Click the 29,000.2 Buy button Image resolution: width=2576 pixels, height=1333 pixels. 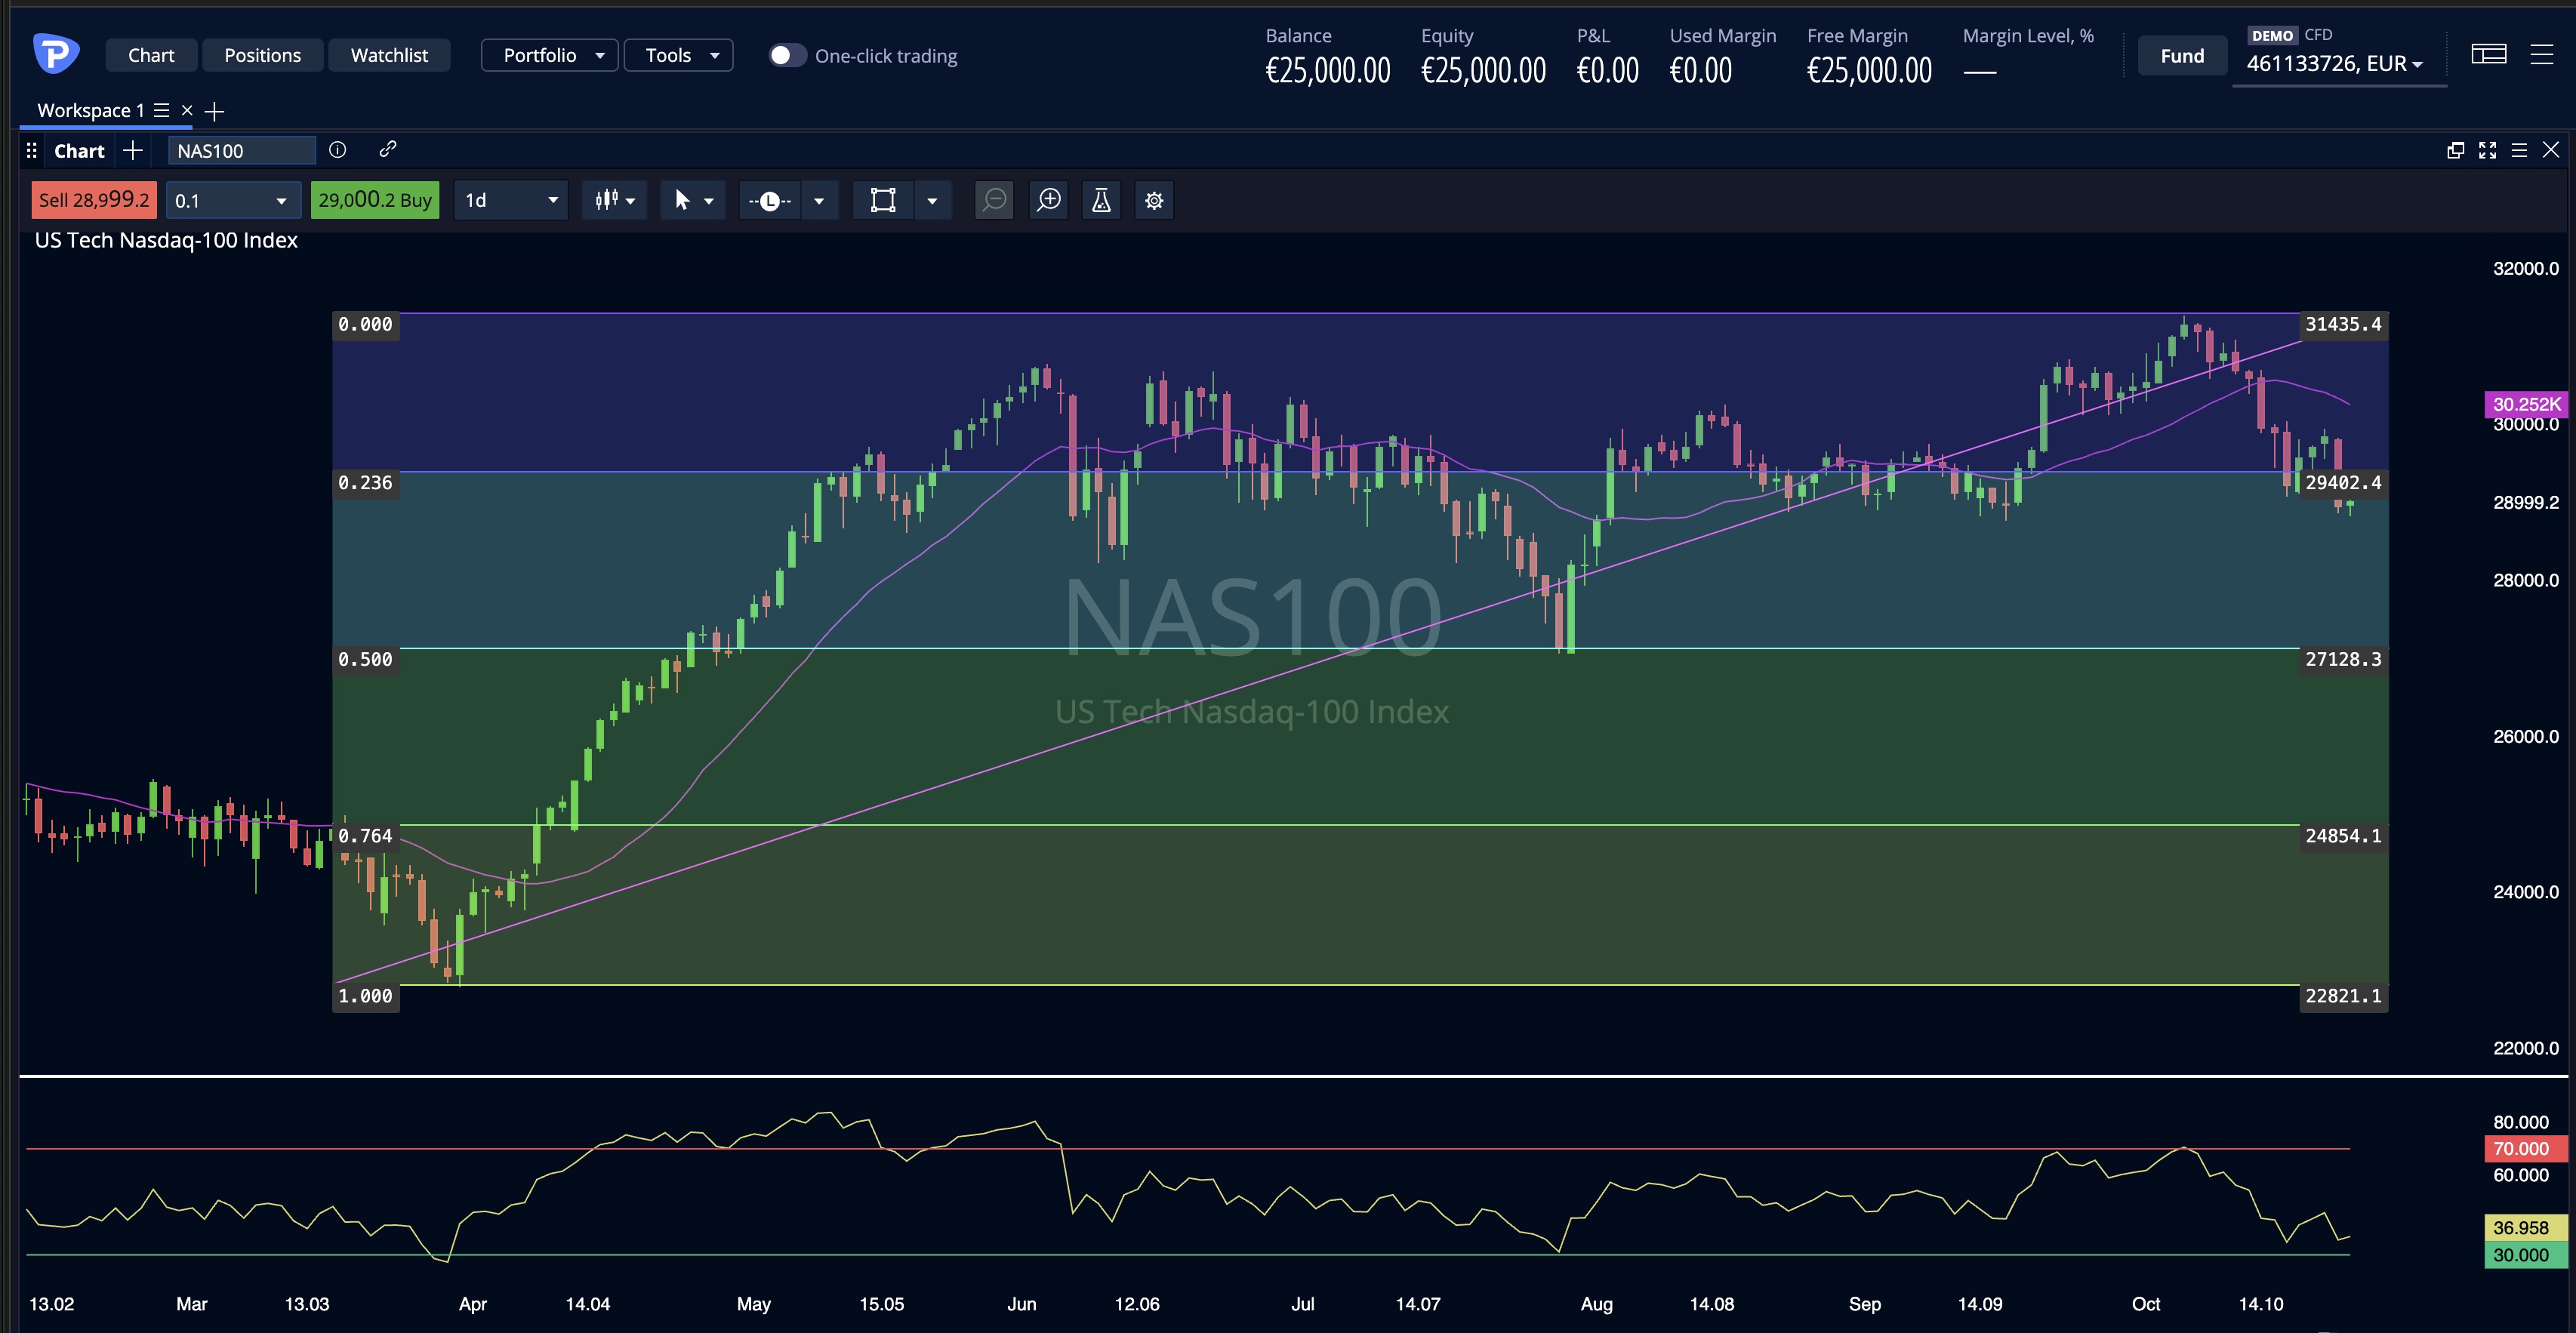pyautogui.click(x=375, y=200)
